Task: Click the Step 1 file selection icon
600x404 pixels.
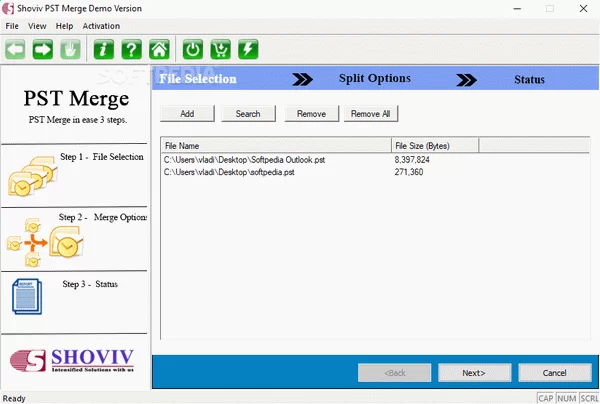Action: 32,176
